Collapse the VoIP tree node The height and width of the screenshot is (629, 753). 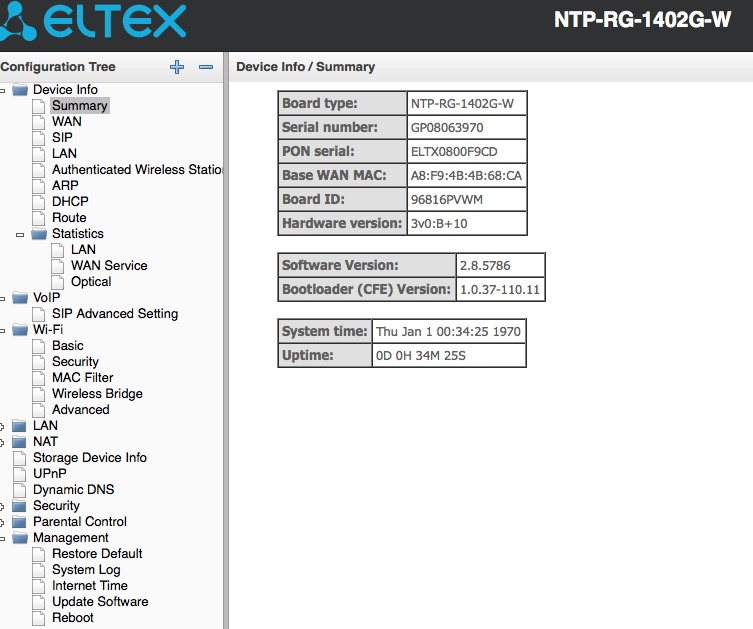pyautogui.click(x=2, y=299)
